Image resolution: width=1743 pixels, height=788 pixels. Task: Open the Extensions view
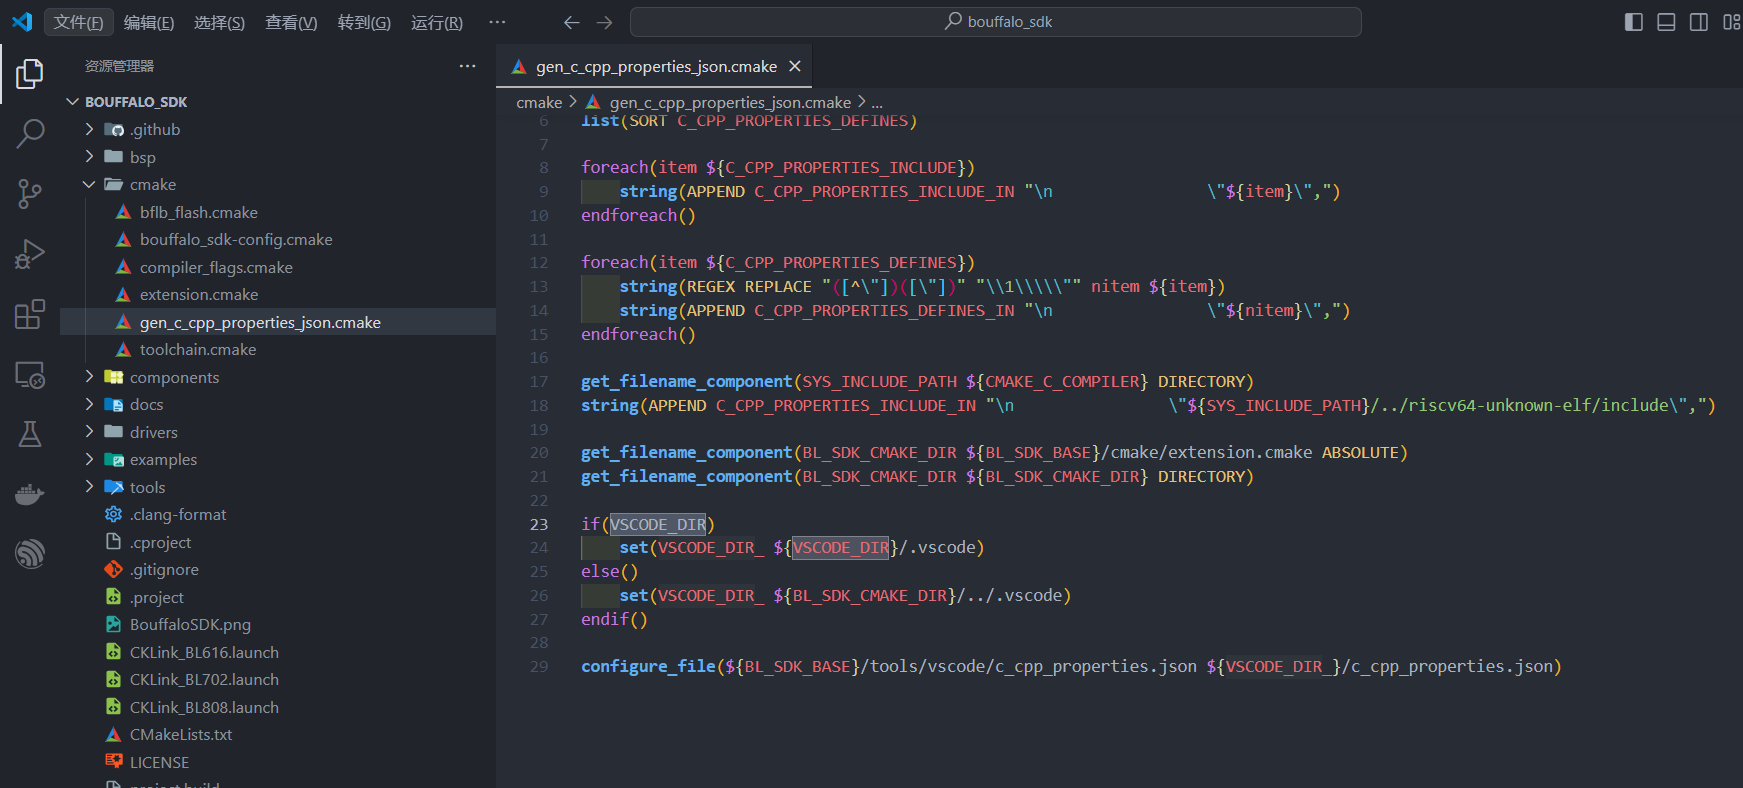pos(30,314)
